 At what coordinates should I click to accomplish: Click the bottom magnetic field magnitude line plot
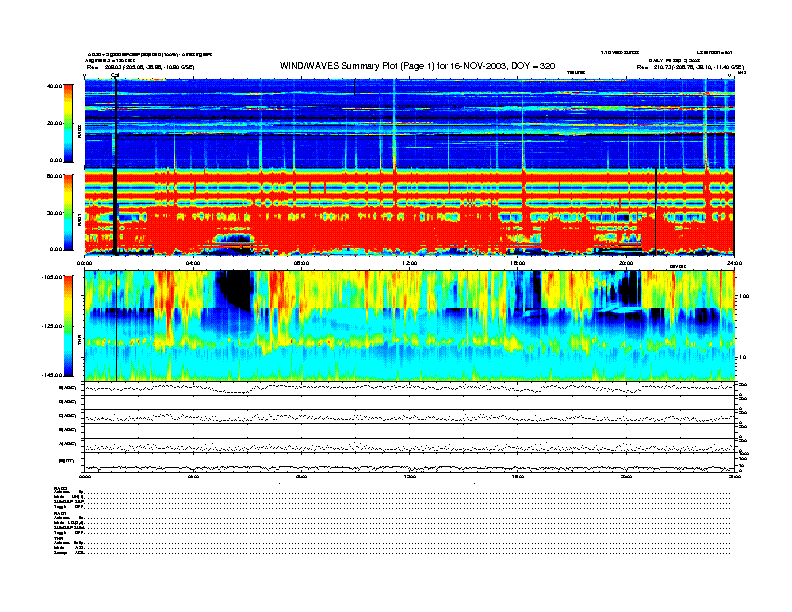pyautogui.click(x=409, y=462)
